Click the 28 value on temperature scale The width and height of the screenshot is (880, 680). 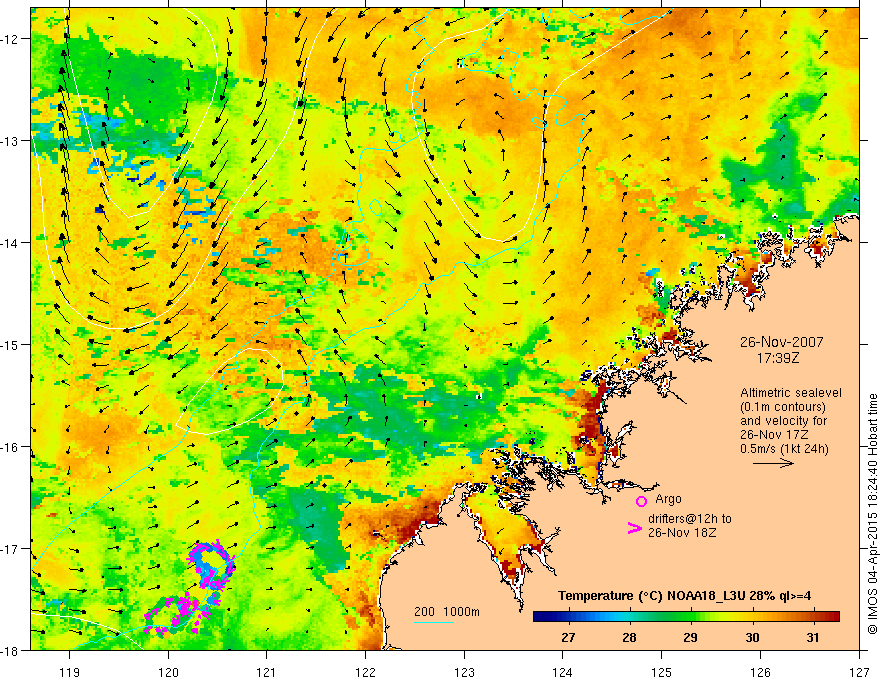[630, 638]
